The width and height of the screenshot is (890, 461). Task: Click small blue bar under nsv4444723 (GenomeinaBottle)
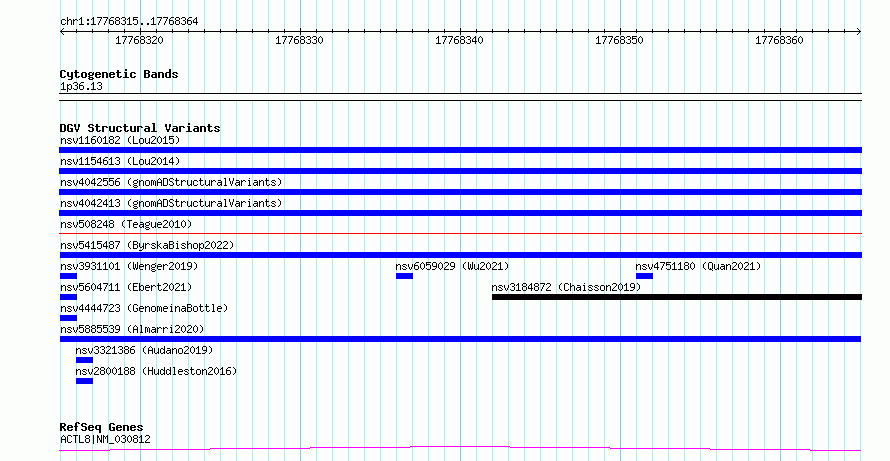pyautogui.click(x=68, y=318)
